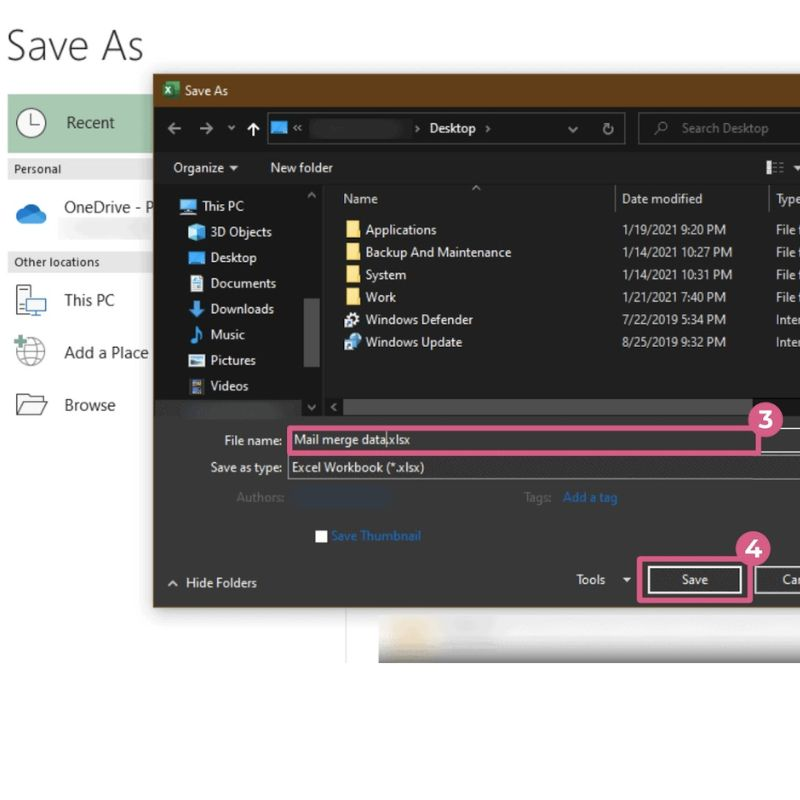Viewport: 800px width, 800px height.
Task: Open Music in the navigation pane
Action: click(217, 335)
